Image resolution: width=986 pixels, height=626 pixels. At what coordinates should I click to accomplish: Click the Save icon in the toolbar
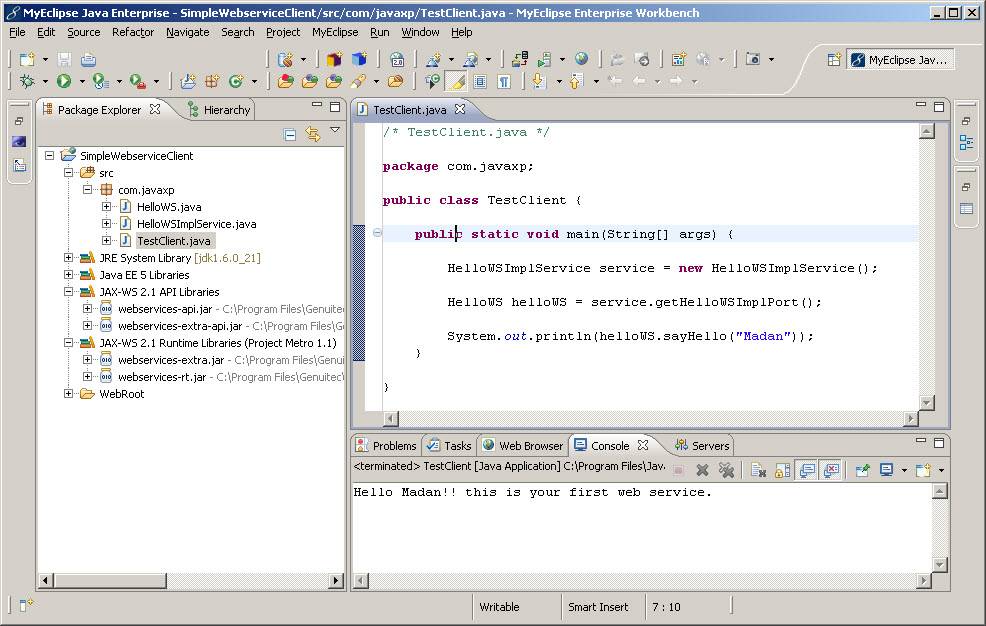click(63, 60)
